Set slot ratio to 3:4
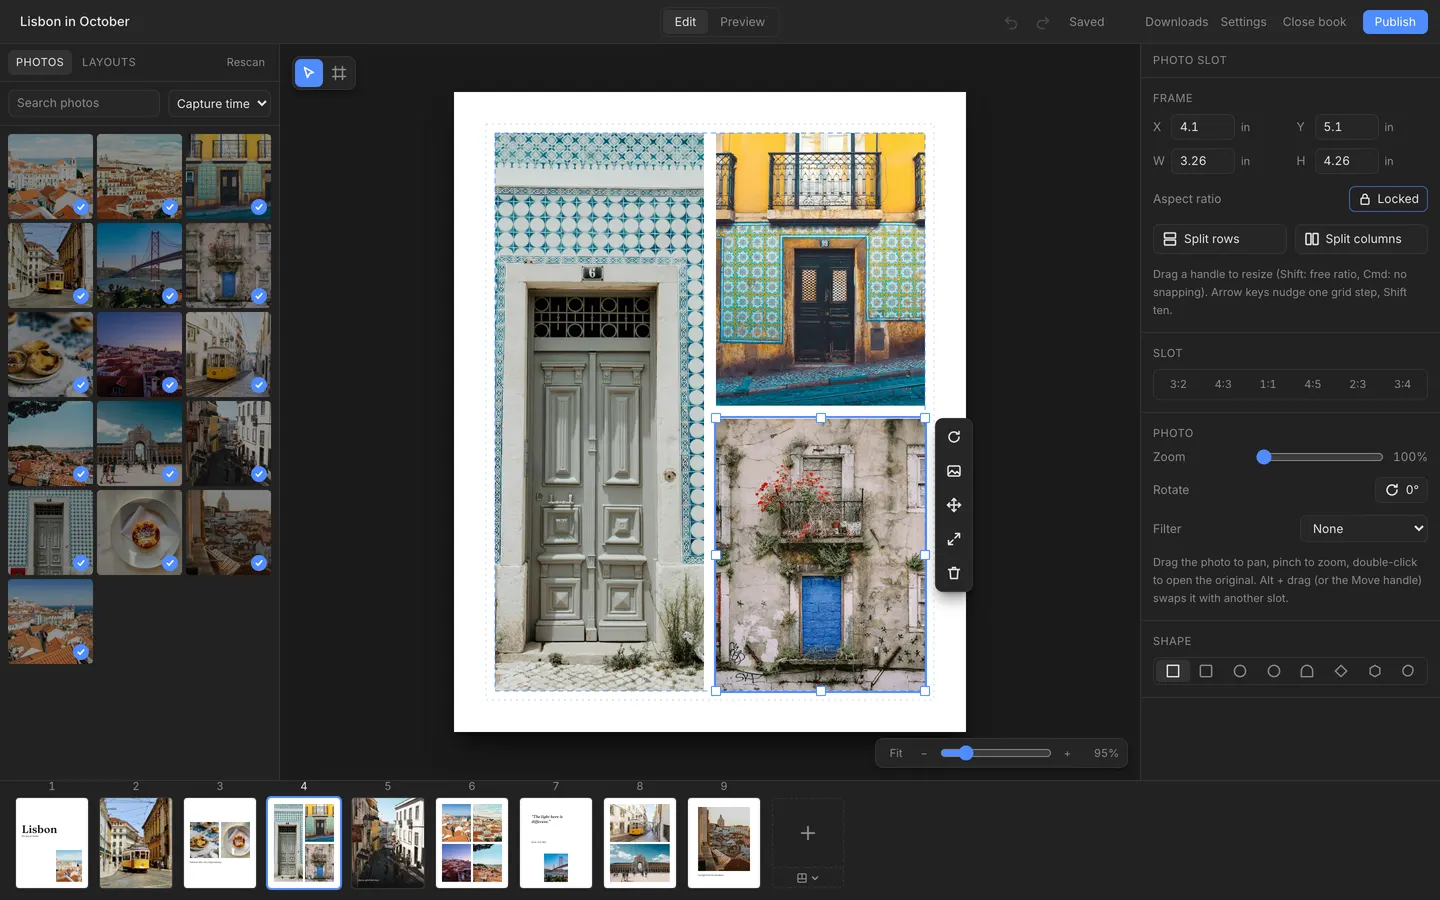This screenshot has width=1440, height=900. tap(1403, 384)
